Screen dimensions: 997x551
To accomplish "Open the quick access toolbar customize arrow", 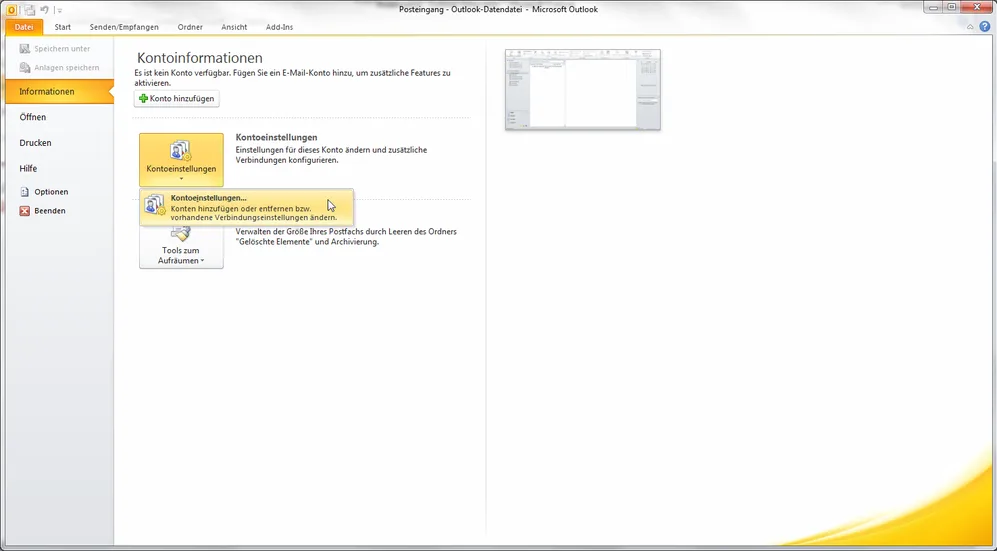I will pos(58,10).
